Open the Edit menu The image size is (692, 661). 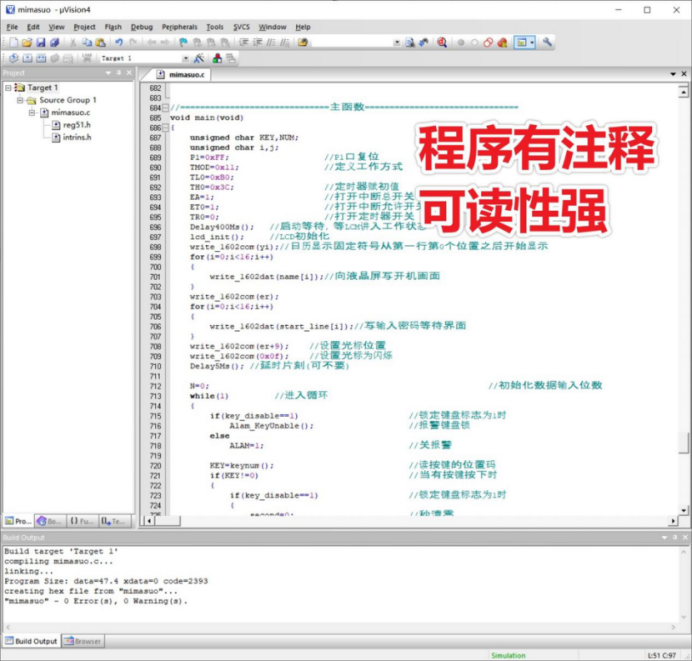[x=33, y=27]
